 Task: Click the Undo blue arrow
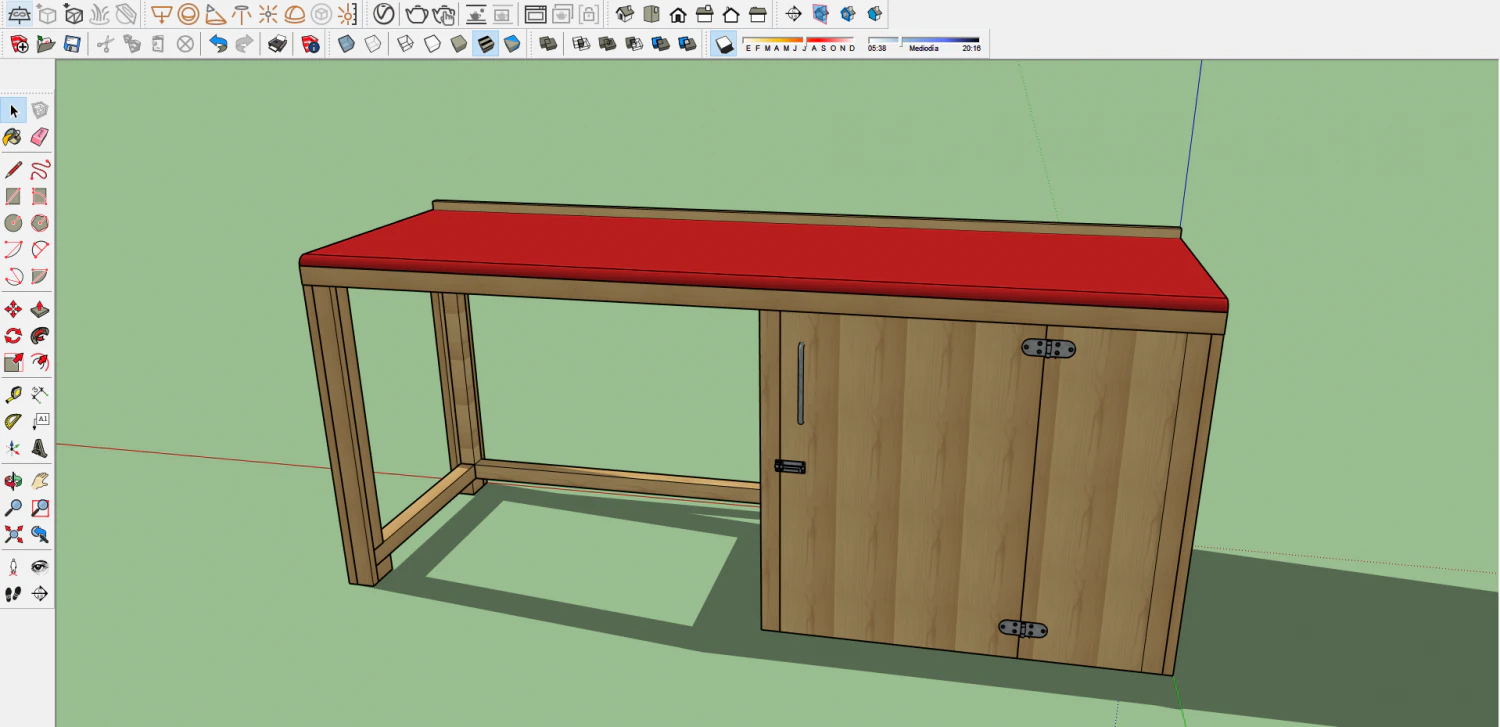coord(217,44)
